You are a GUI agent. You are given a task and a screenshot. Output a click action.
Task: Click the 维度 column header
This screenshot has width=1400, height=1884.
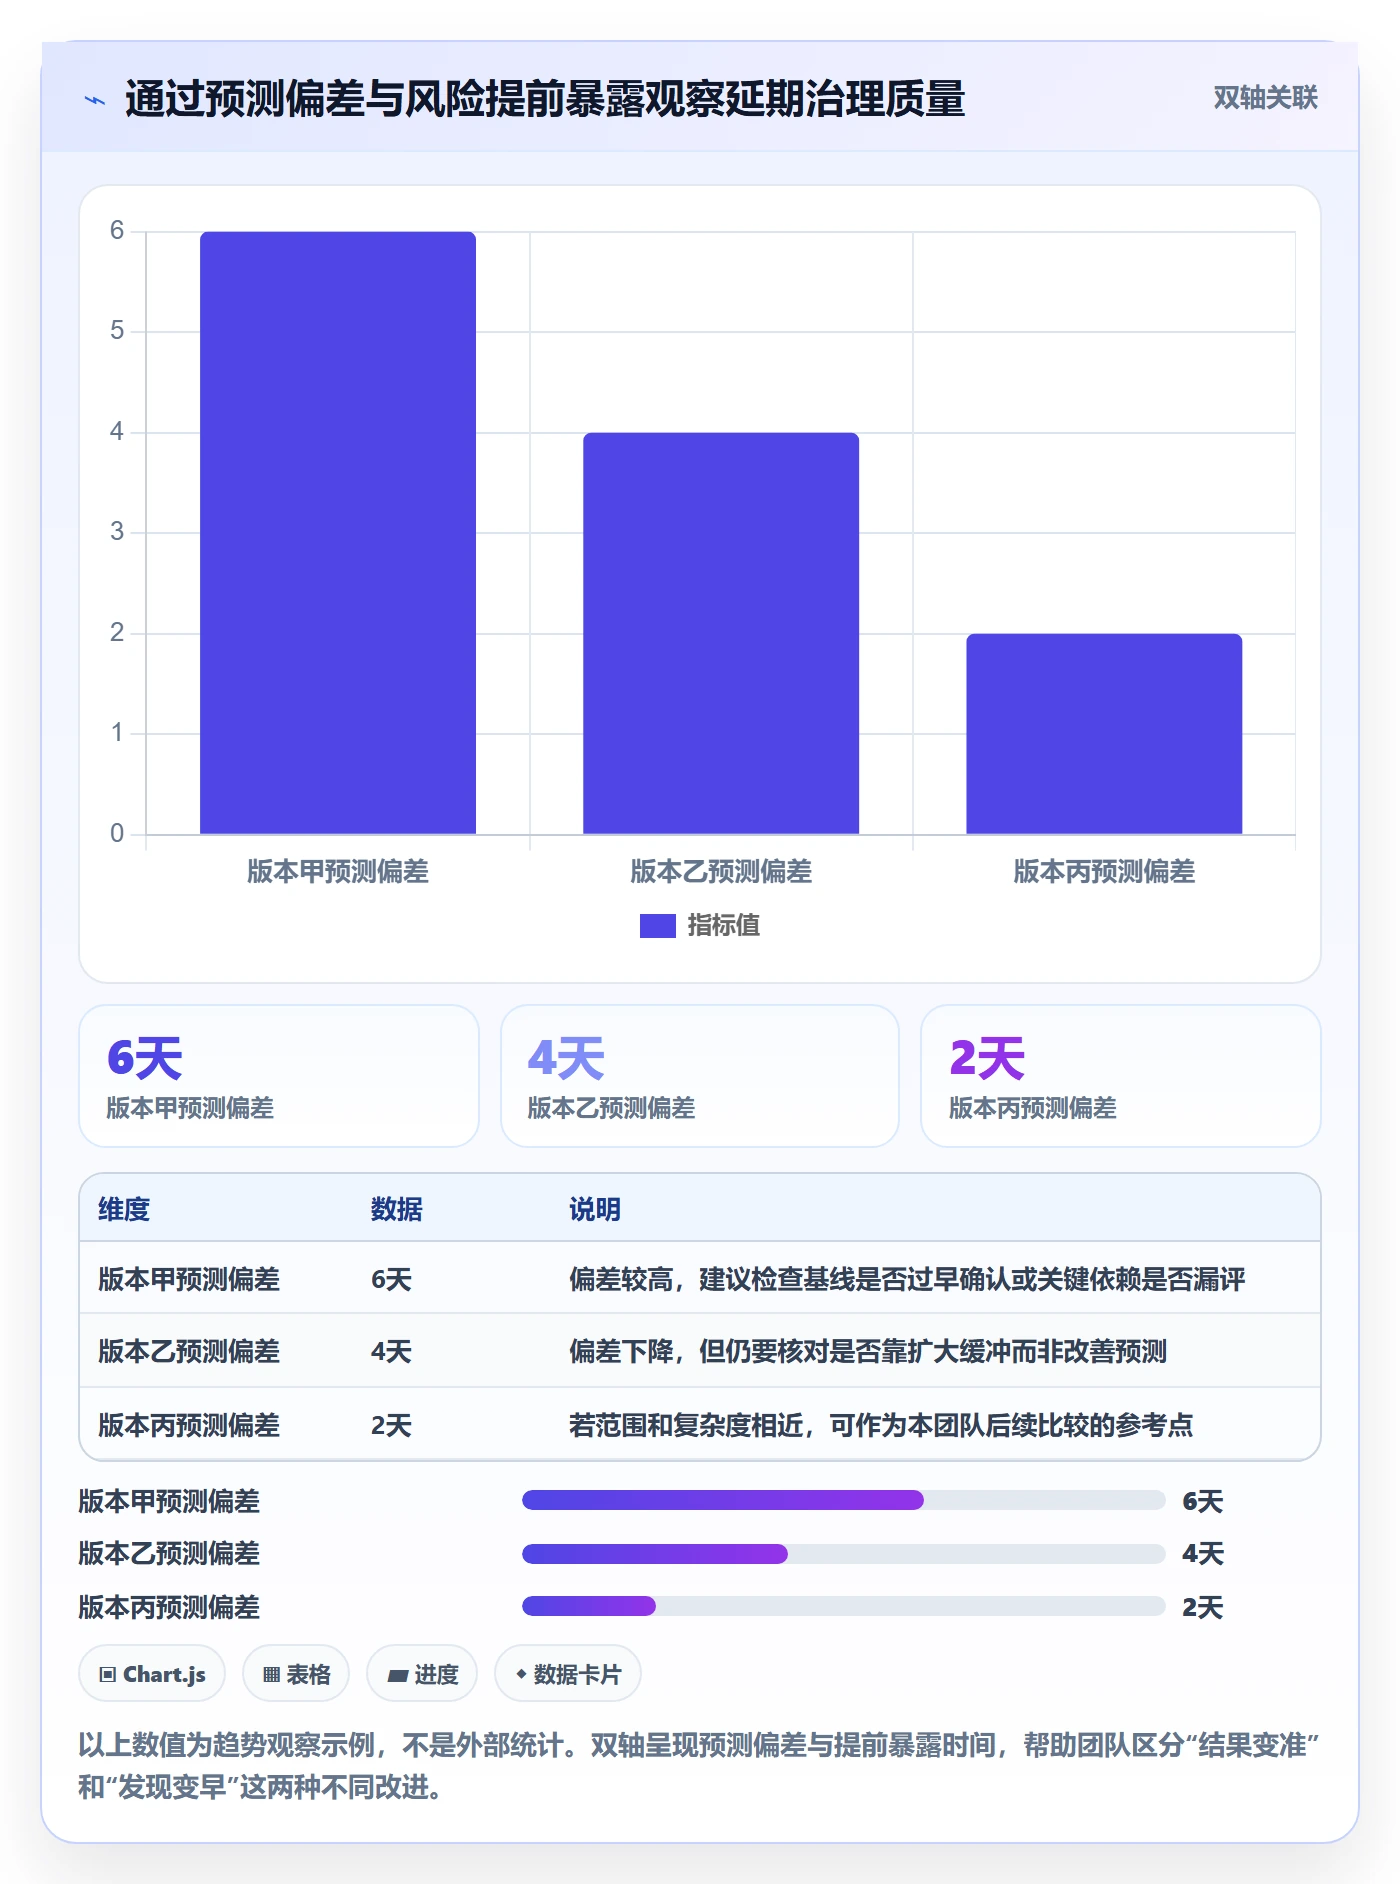tap(124, 1210)
